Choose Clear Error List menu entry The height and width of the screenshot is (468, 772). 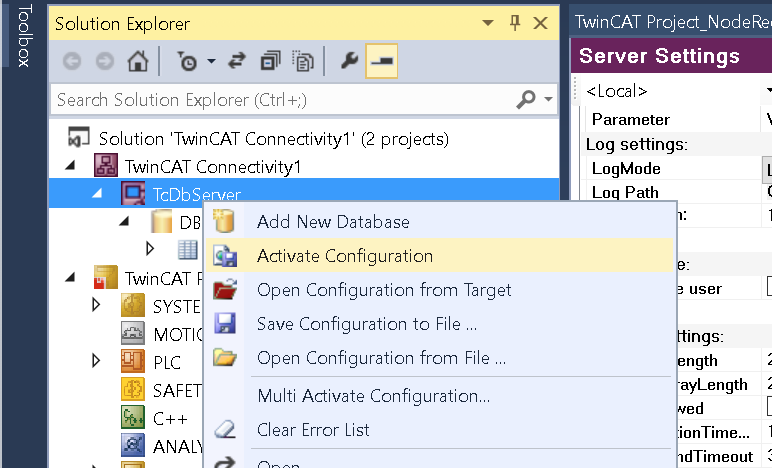[440, 430]
